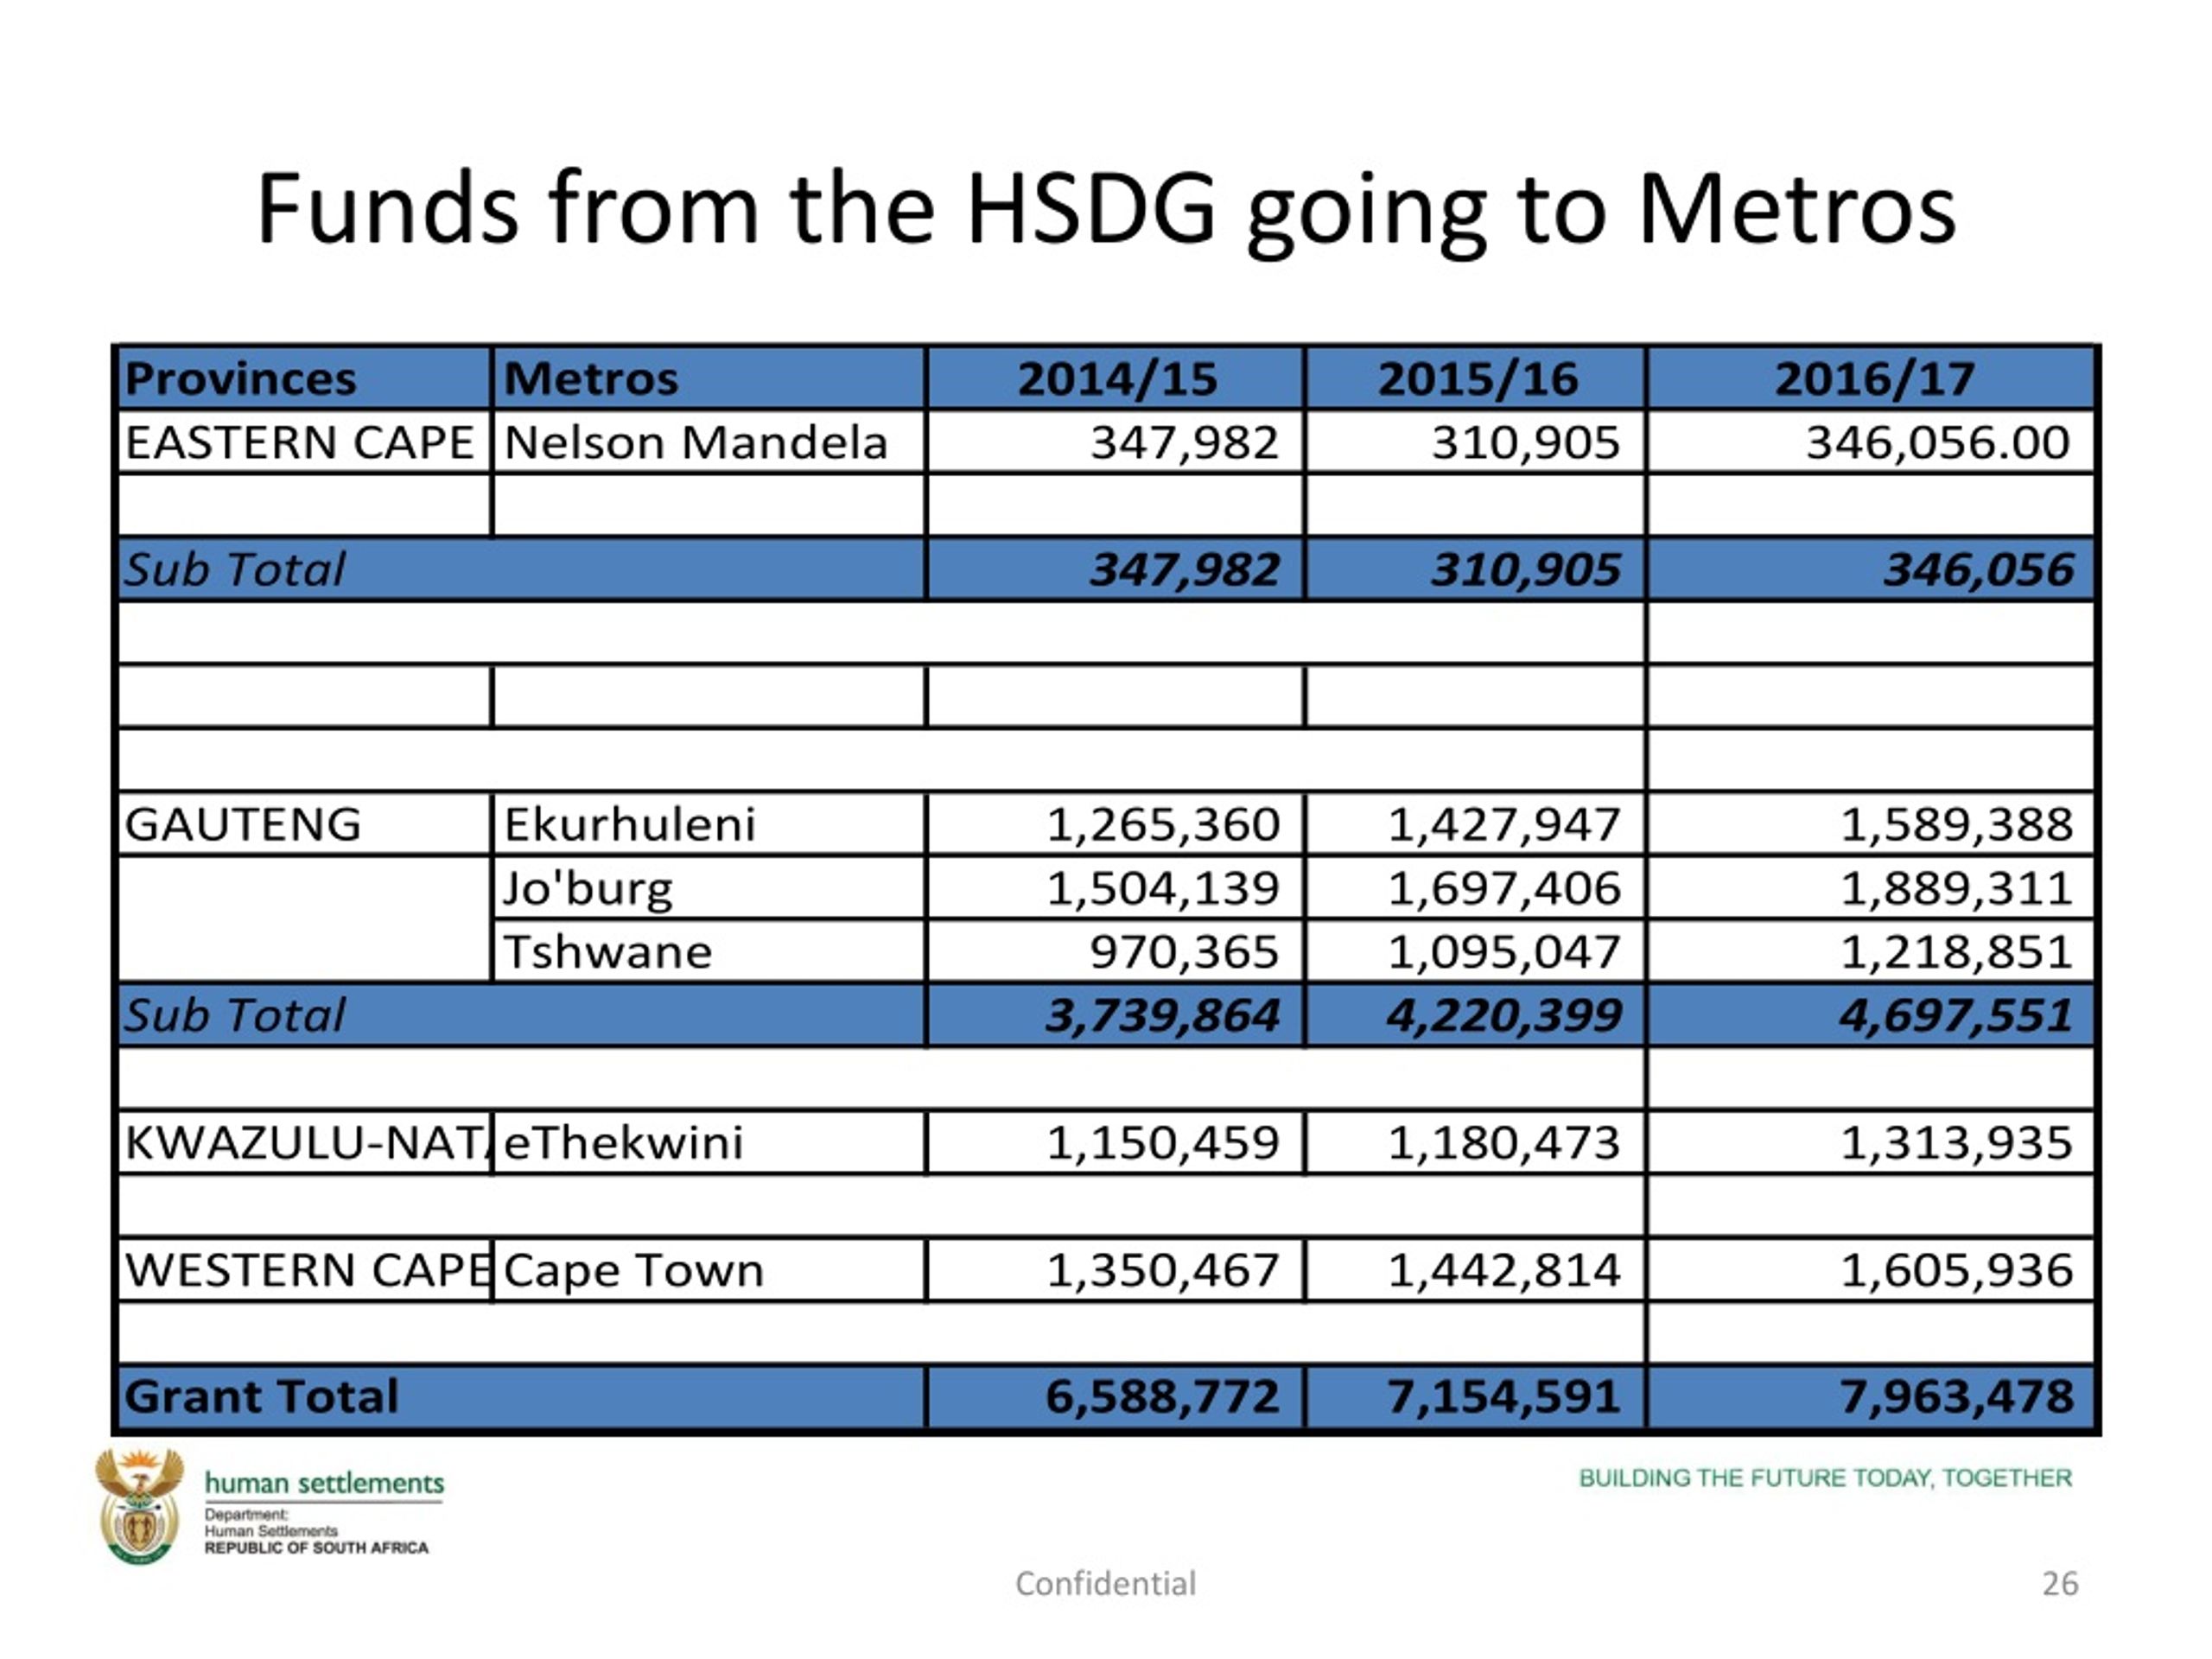The image size is (2212, 1659).
Task: Click the value 1,697,406
Action: pos(1503,888)
